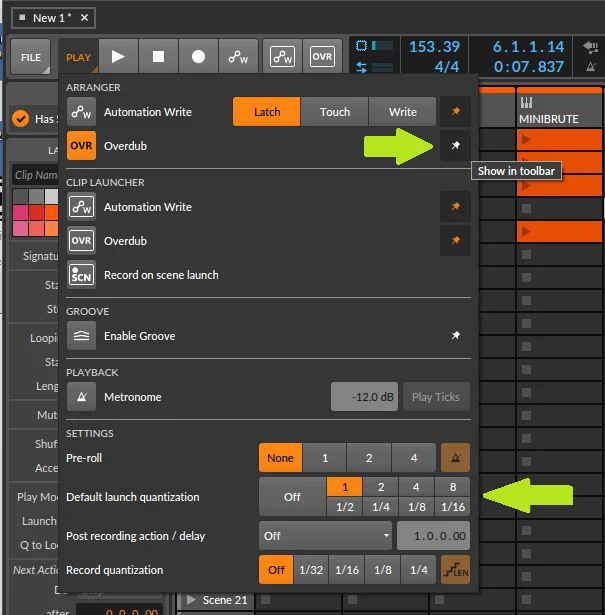Select Write automation mode
The height and width of the screenshot is (615, 605).
tap(402, 112)
